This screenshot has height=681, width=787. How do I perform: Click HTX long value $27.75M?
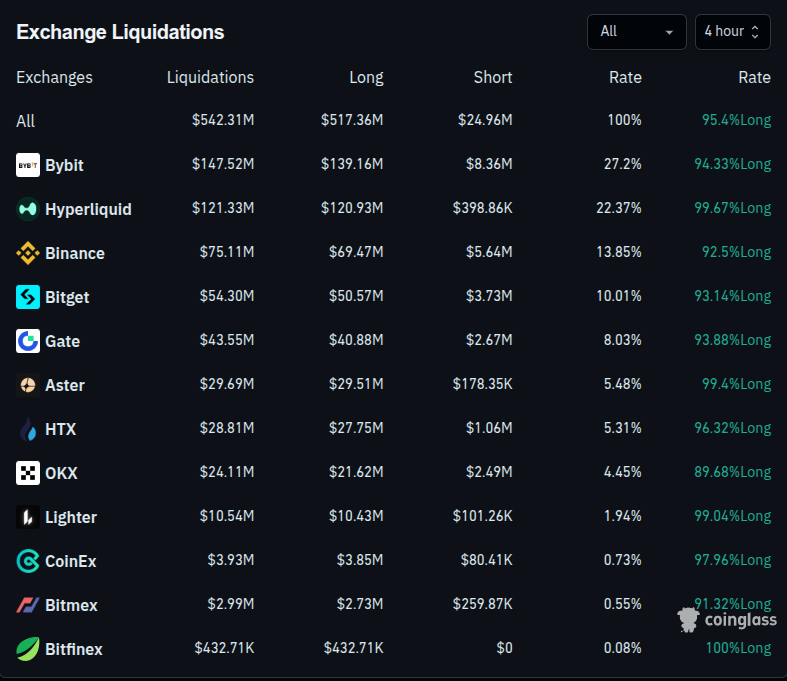(356, 428)
